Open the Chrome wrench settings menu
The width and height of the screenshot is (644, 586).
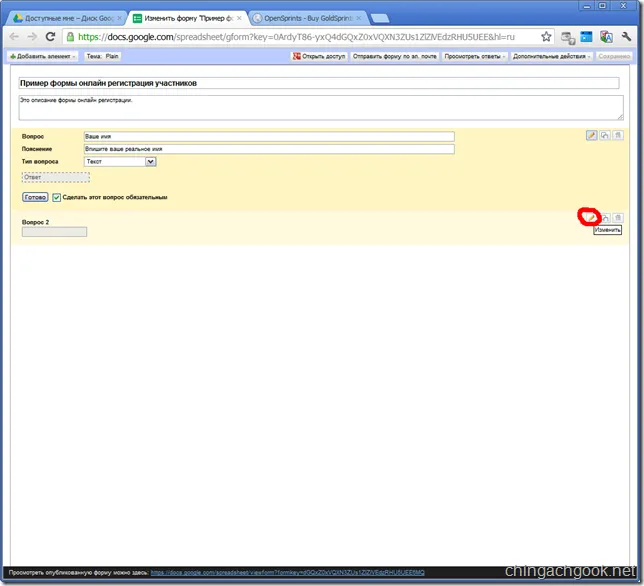(x=626, y=37)
